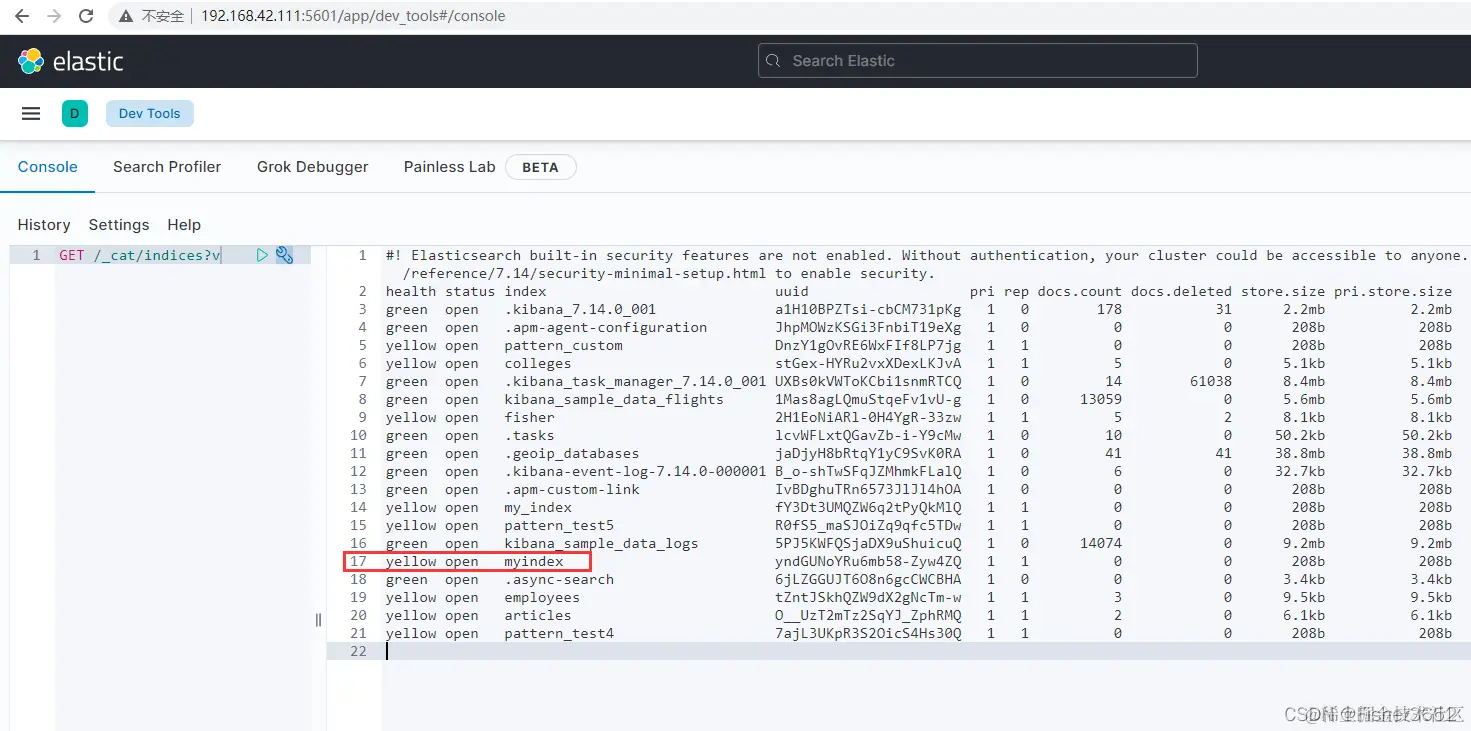The width and height of the screenshot is (1471, 731).
Task: Click the .kibana-event-log-7.14.0-000001 index name
Action: 635,471
